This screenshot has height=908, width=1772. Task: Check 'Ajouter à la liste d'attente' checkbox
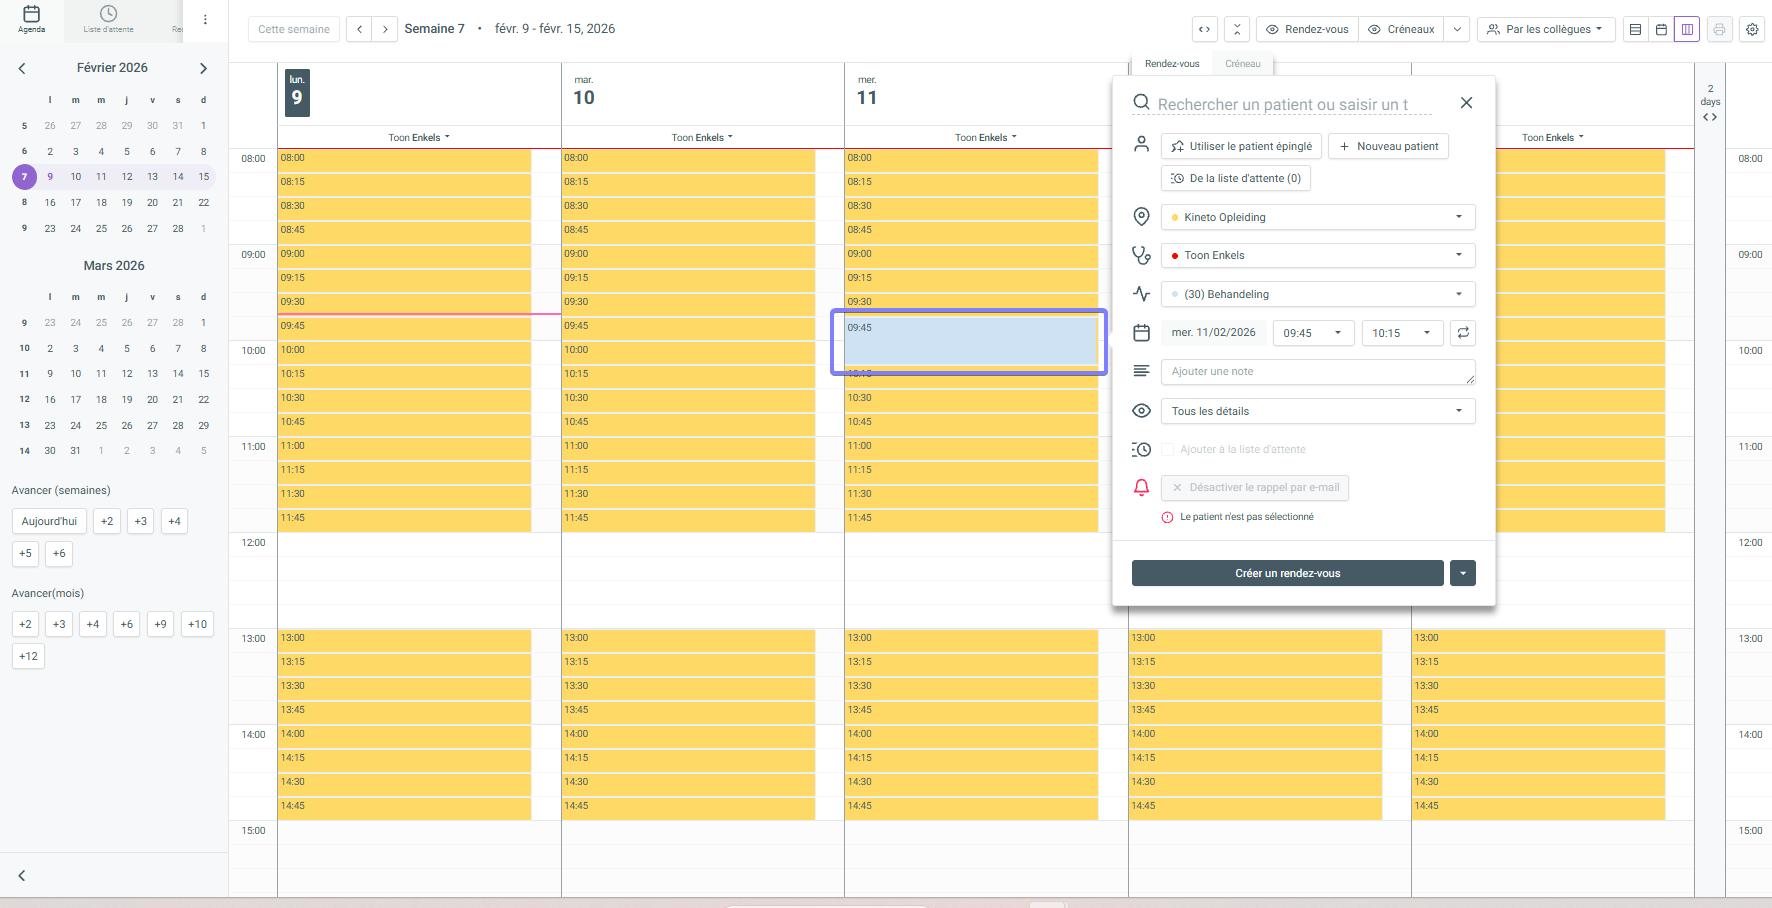point(1167,450)
